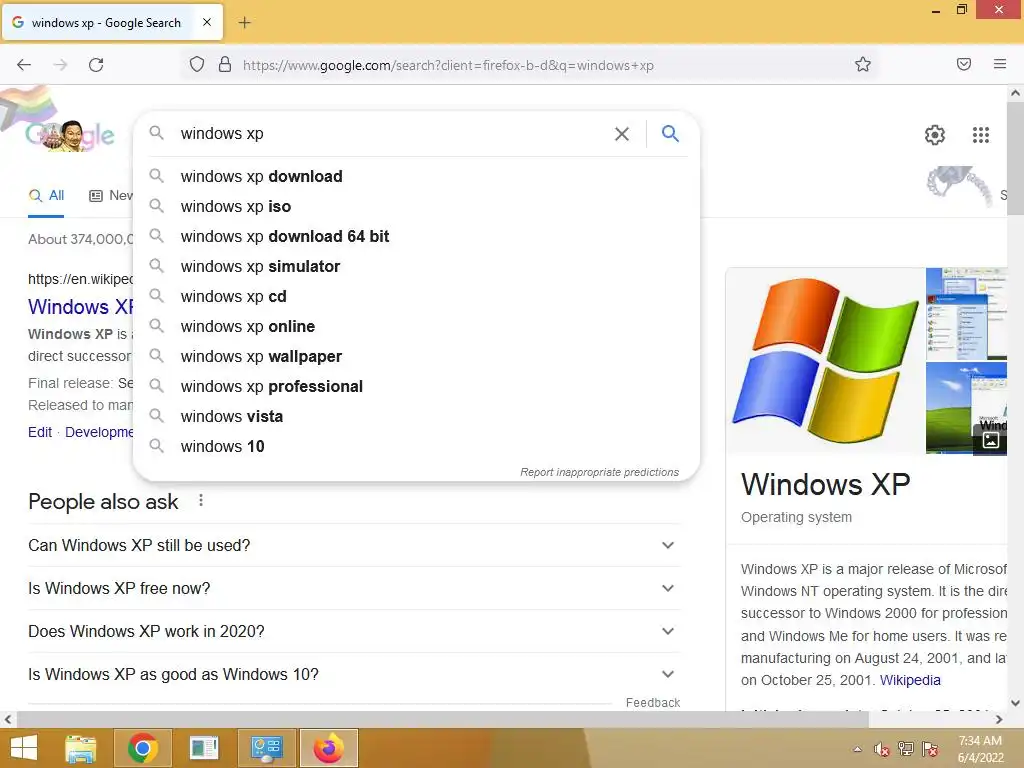Open the Firefox hamburger menu
The width and height of the screenshot is (1024, 768).
[1000, 64]
